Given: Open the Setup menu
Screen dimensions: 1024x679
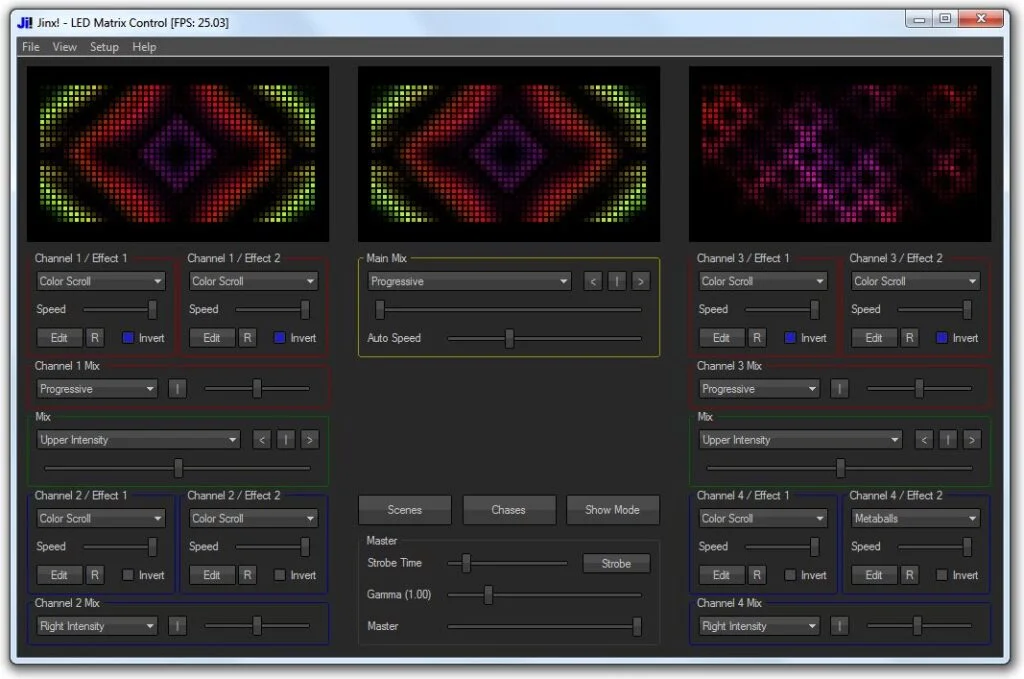Looking at the screenshot, I should coord(104,47).
